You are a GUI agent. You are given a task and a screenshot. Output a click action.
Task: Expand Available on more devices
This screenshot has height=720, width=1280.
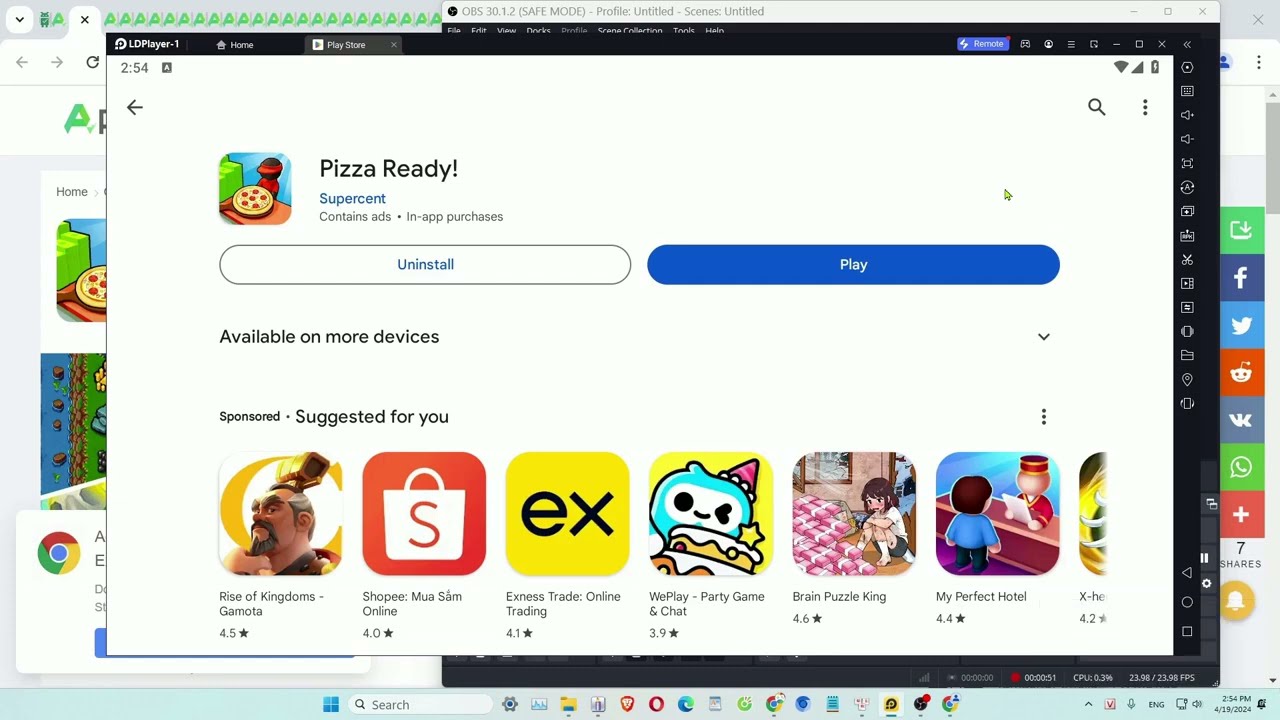coord(1044,337)
